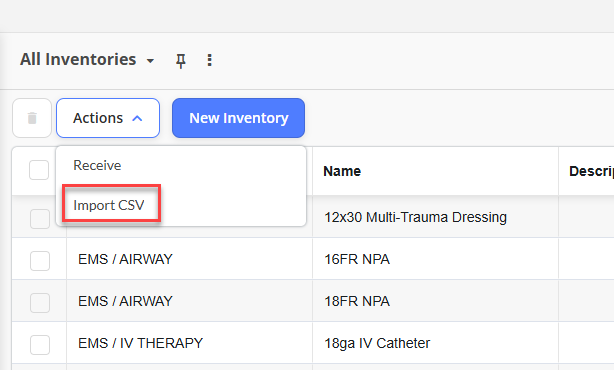The height and width of the screenshot is (370, 614).
Task: Check the 16FR NPA row checkbox
Action: (40, 261)
